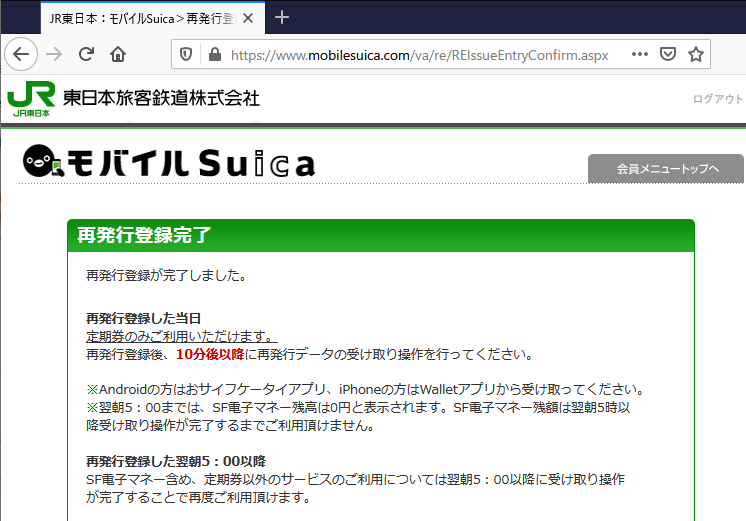Click the ログアウト link
The height and width of the screenshot is (521, 746).
[718, 99]
